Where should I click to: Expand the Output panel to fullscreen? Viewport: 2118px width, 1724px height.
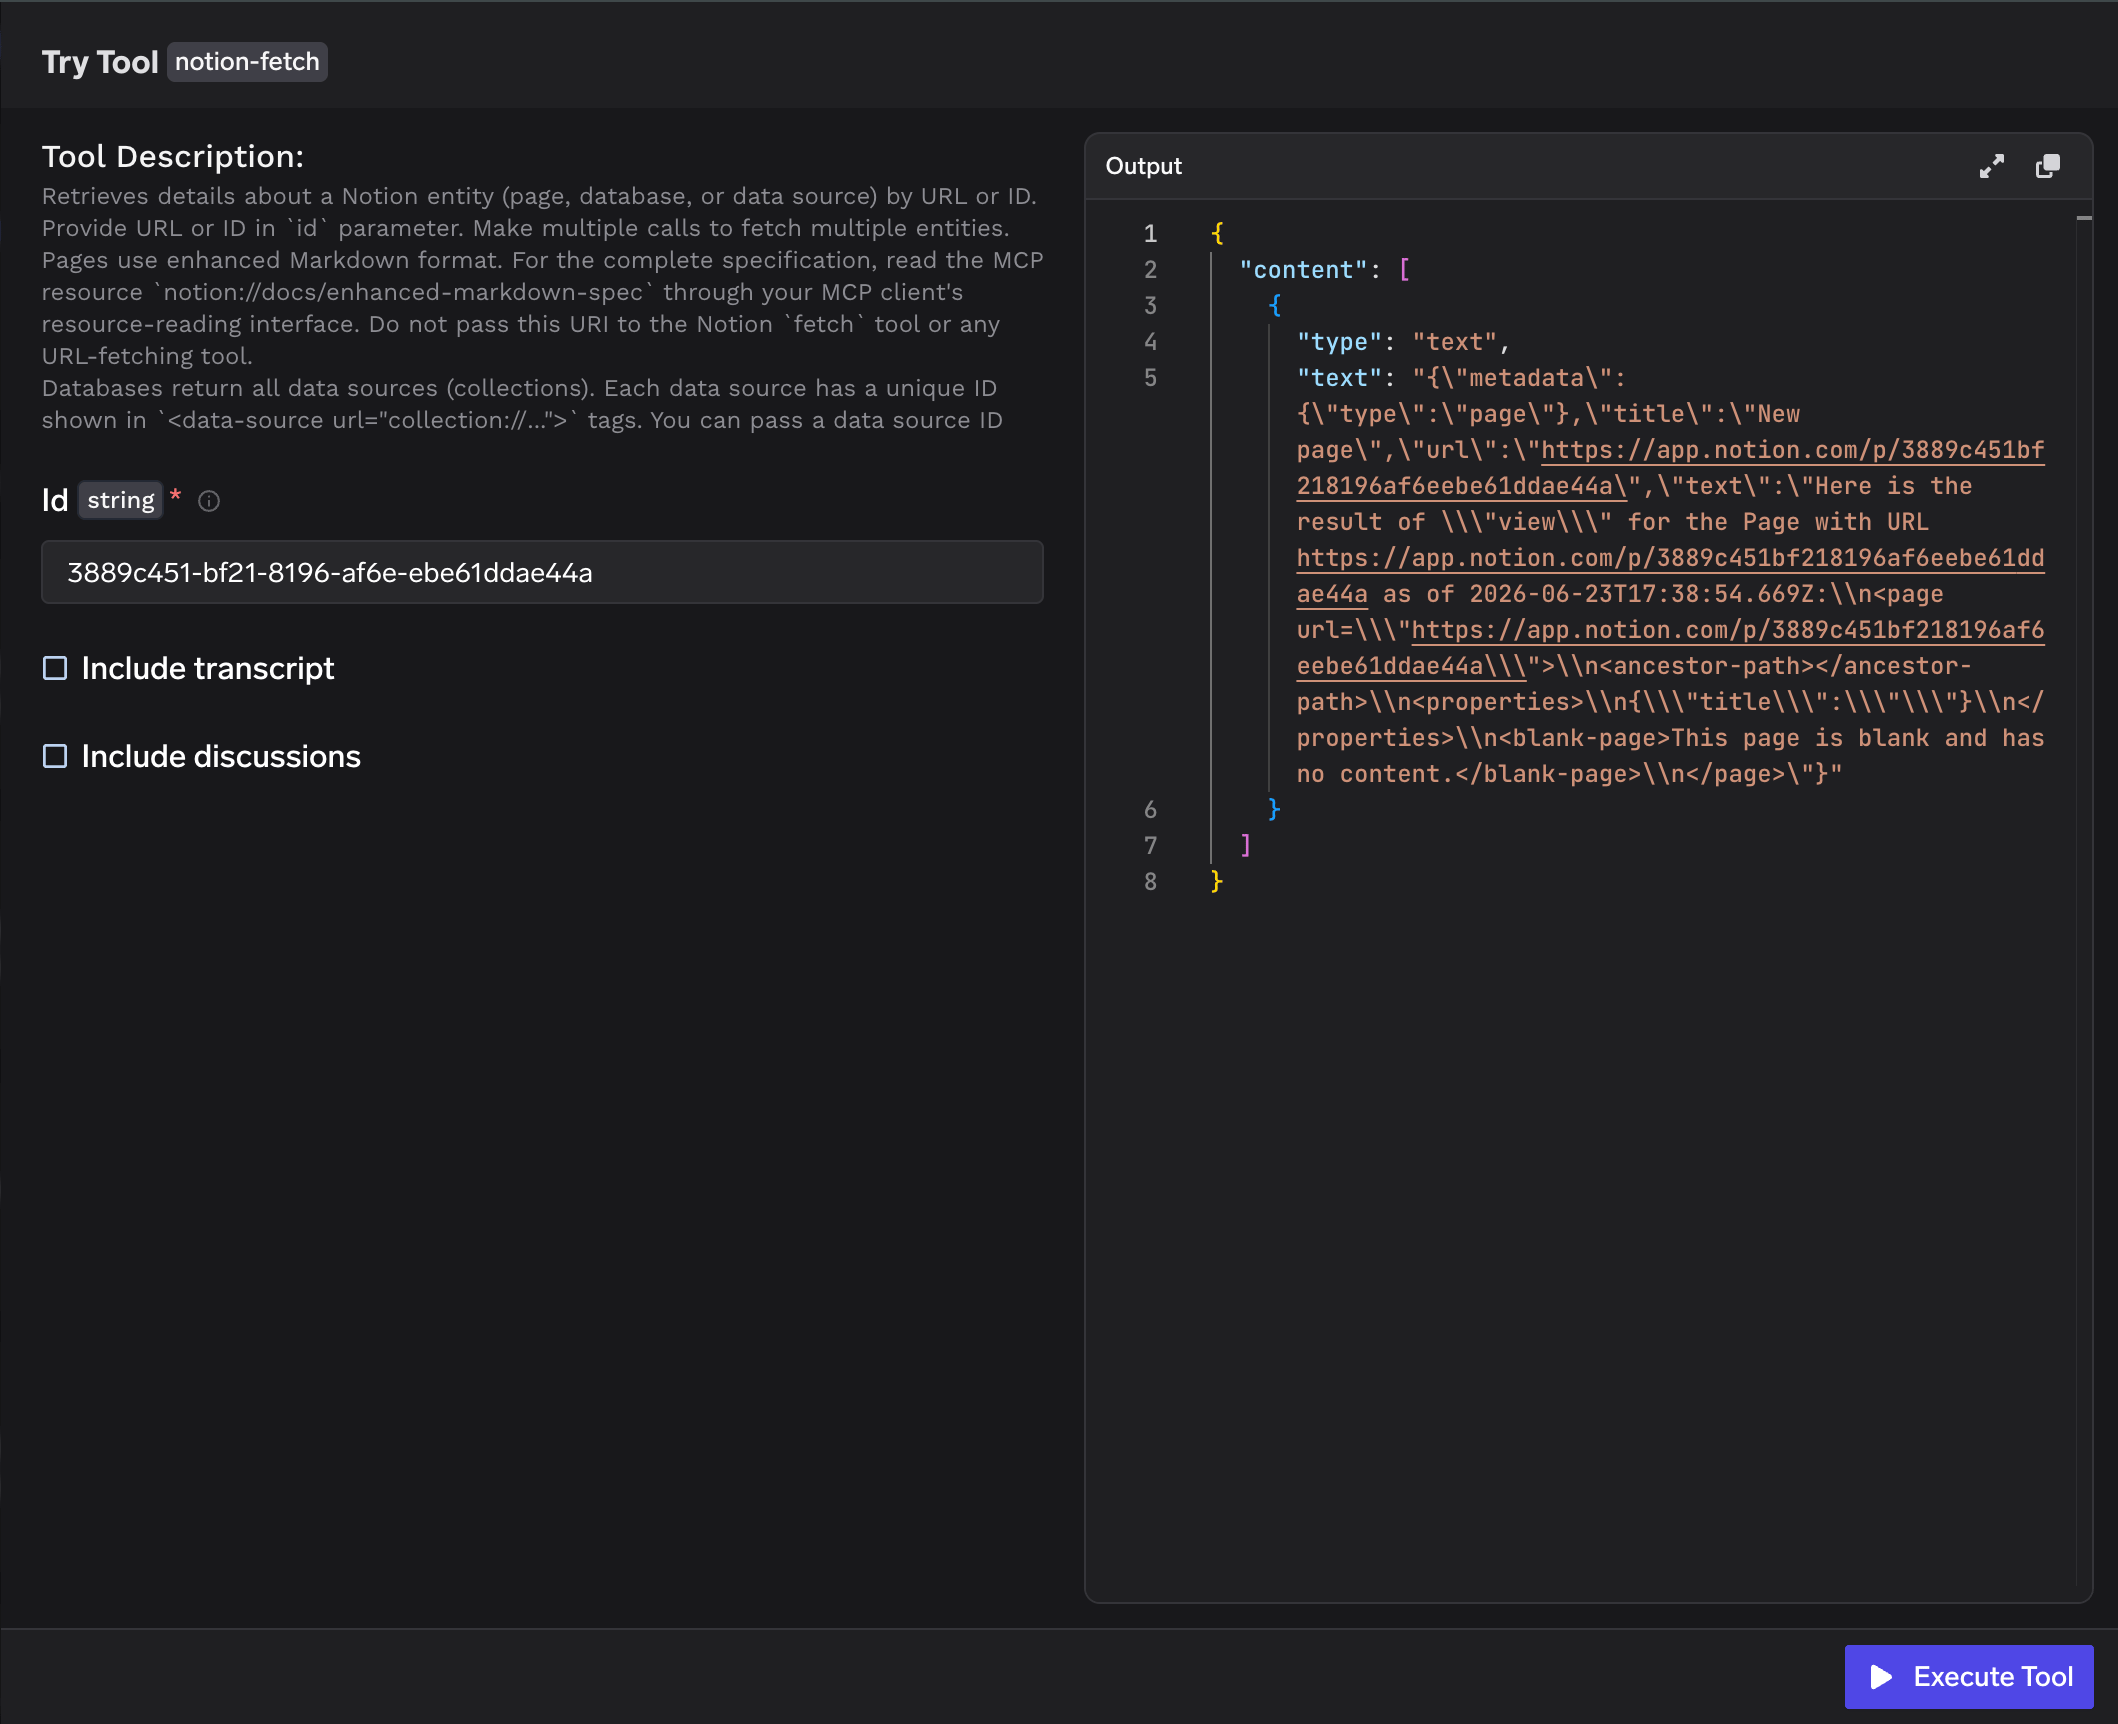coord(1991,166)
